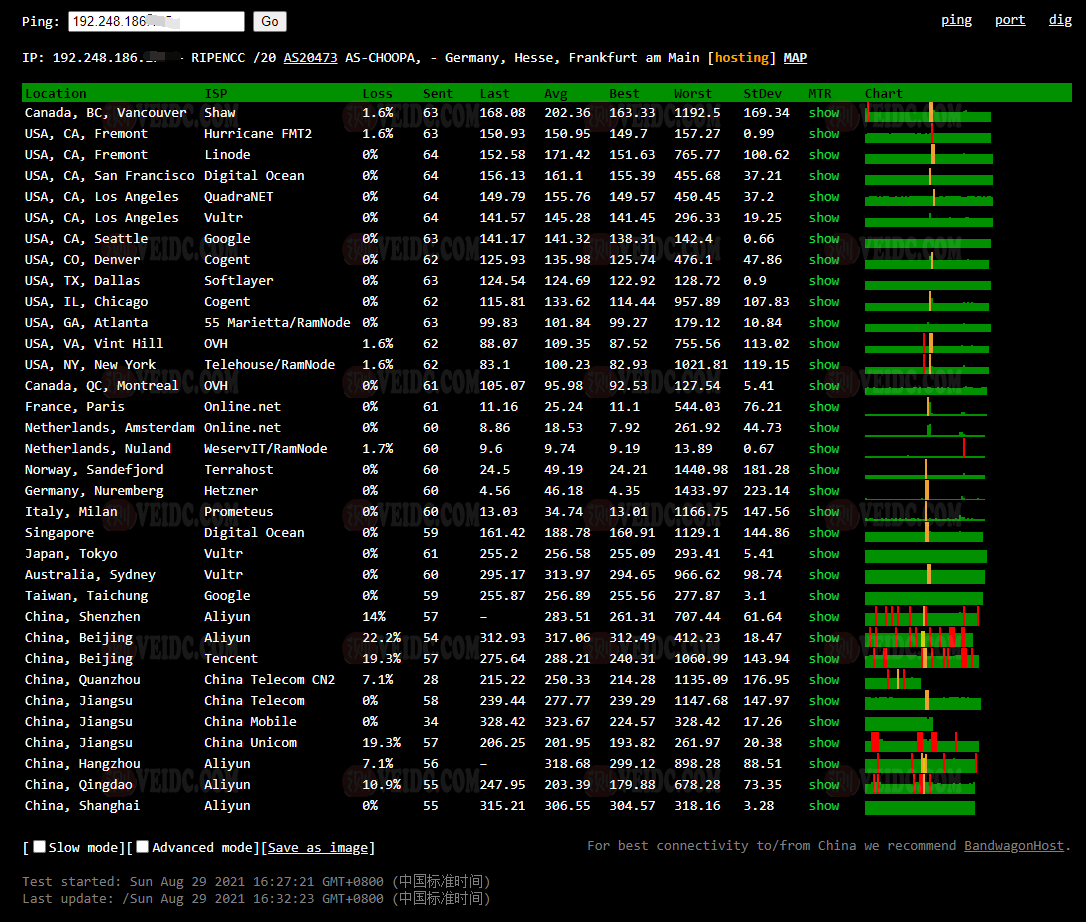Click the chart bar for USA, TX, Dallas

click(x=927, y=282)
